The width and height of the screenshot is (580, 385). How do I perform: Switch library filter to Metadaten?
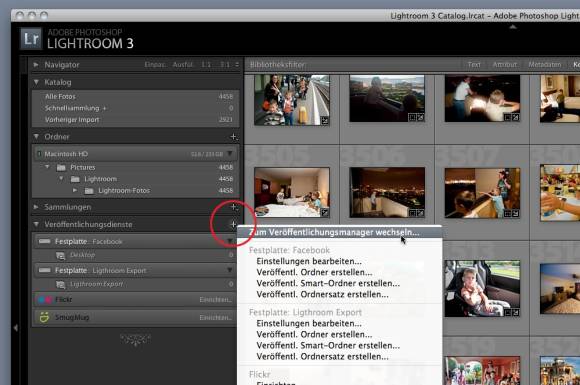click(544, 65)
